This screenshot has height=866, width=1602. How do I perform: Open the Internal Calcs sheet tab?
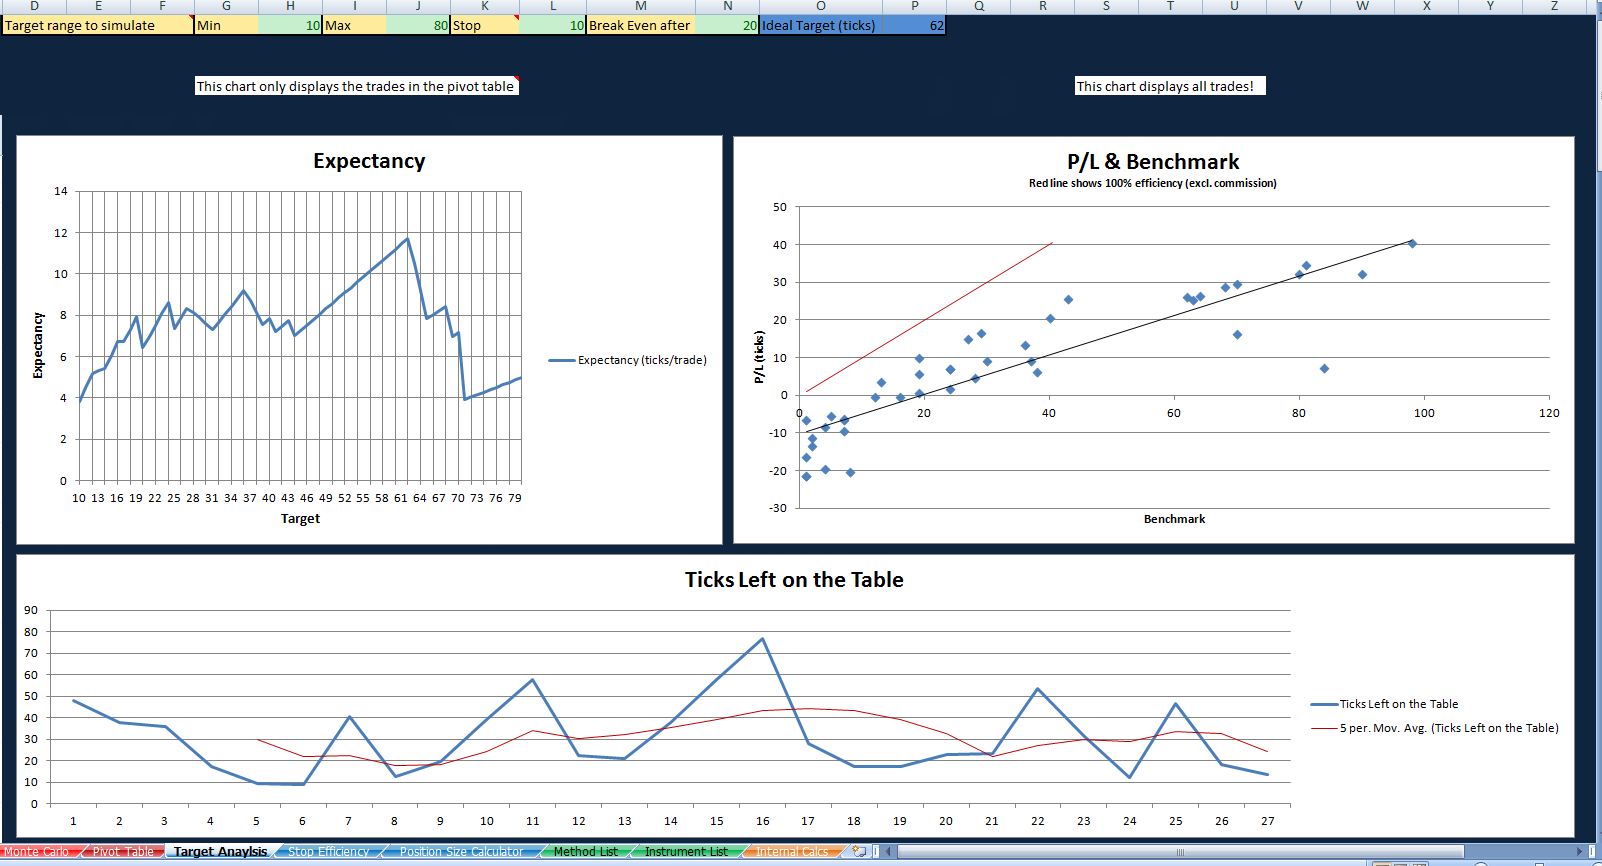pos(792,852)
